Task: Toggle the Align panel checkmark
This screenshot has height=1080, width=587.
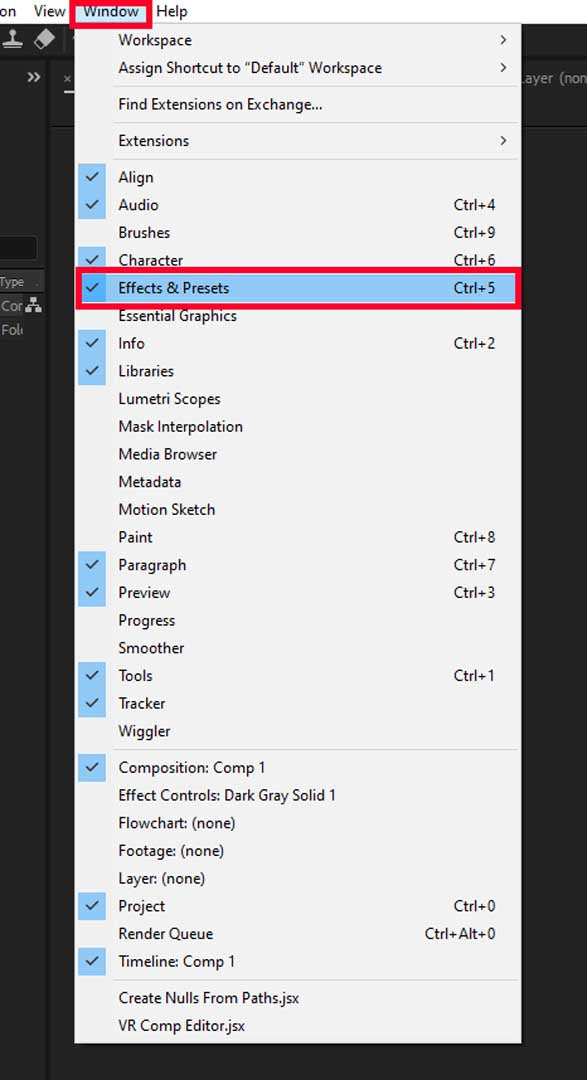Action: (92, 177)
